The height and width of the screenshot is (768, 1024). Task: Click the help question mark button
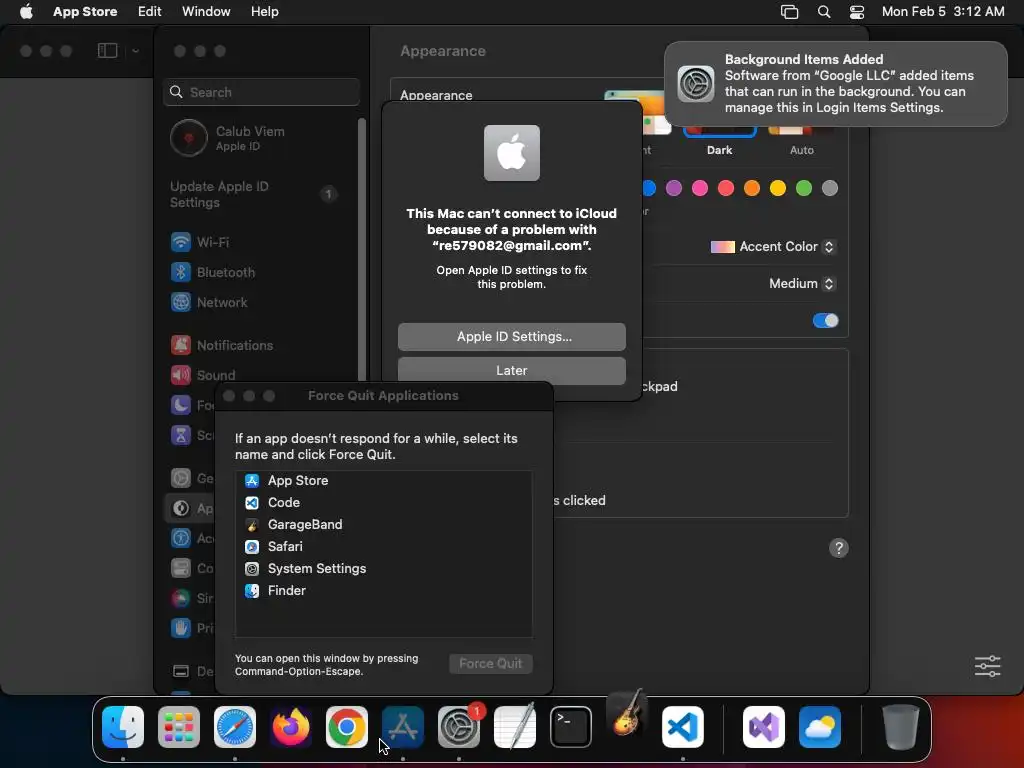click(839, 548)
